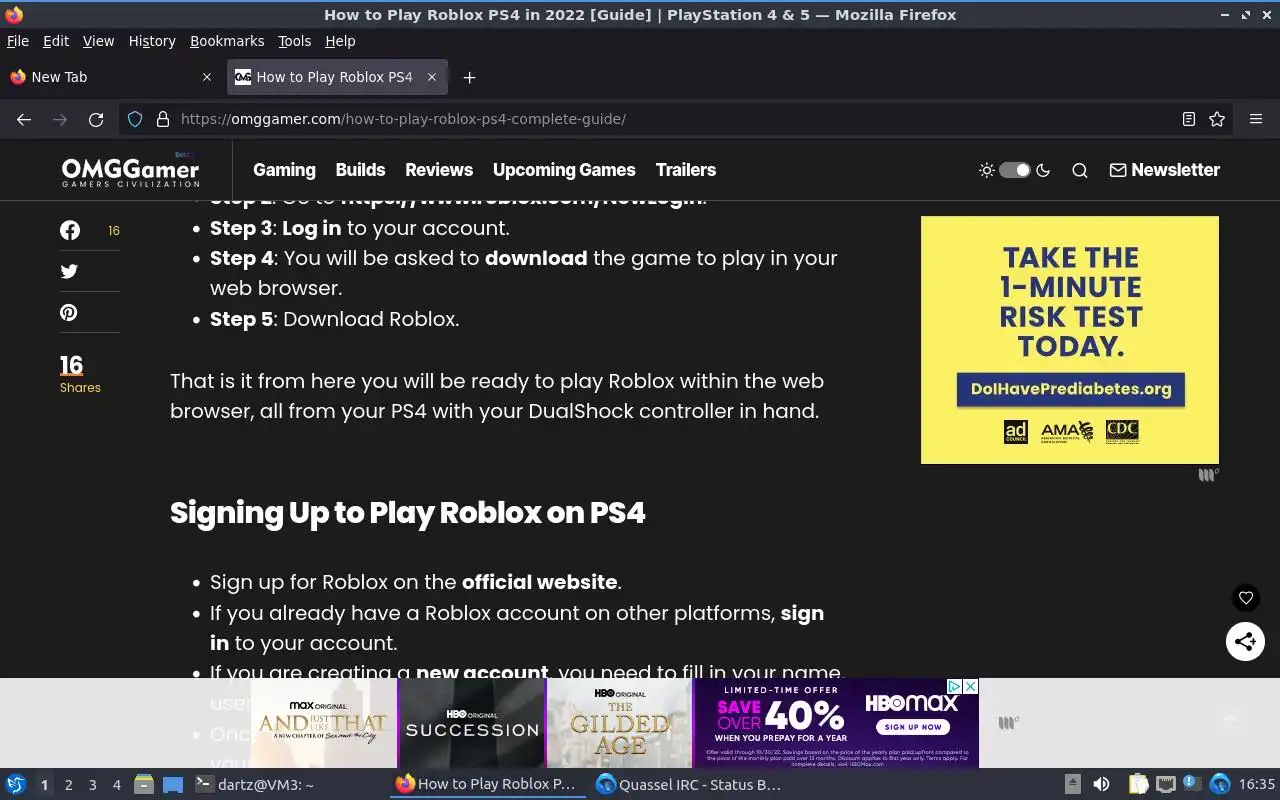Open the file manager taskbar icon
Image resolution: width=1280 pixels, height=800 pixels.
coord(144,784)
